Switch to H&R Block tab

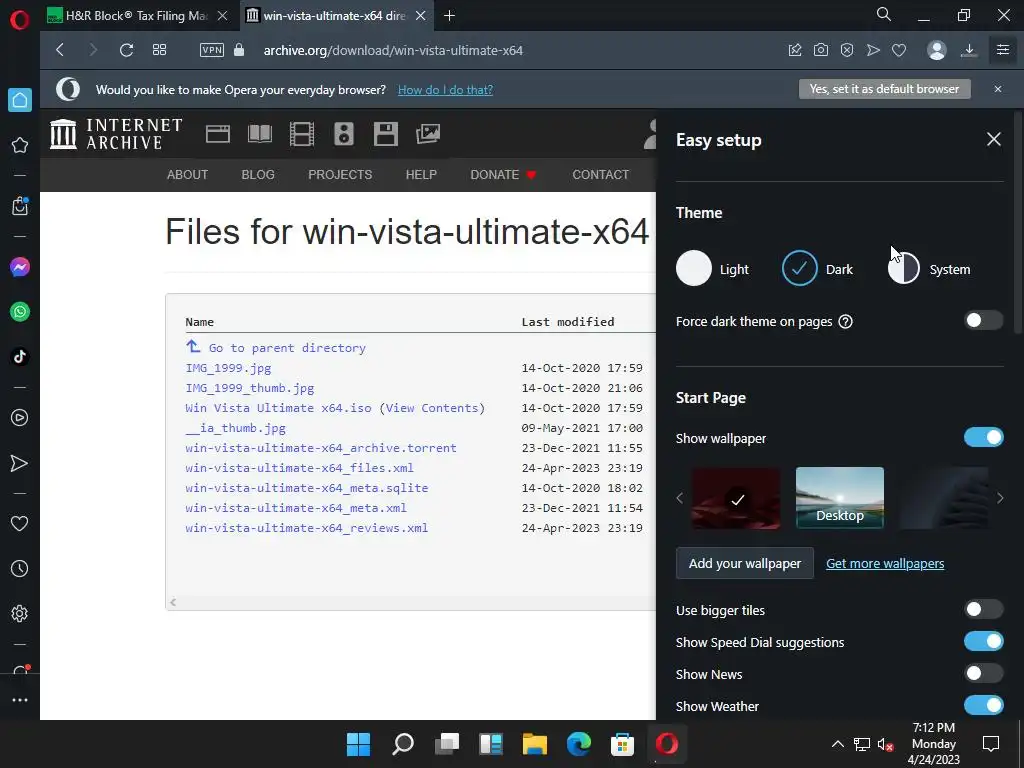coord(136,16)
